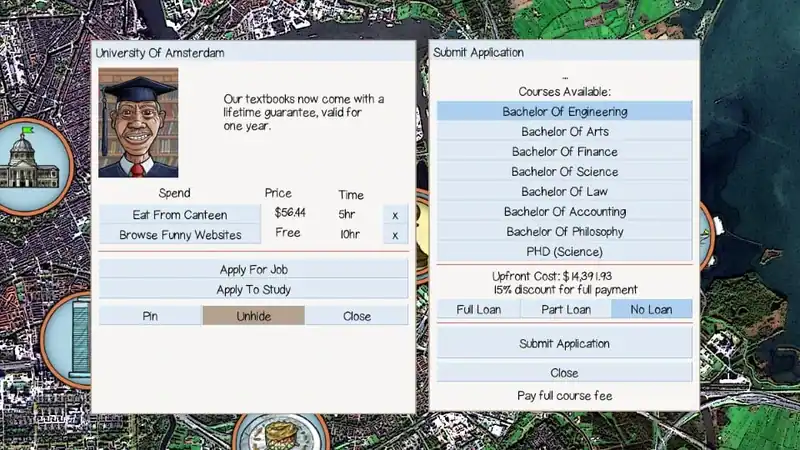Choose PHD (Science) course

click(x=565, y=252)
